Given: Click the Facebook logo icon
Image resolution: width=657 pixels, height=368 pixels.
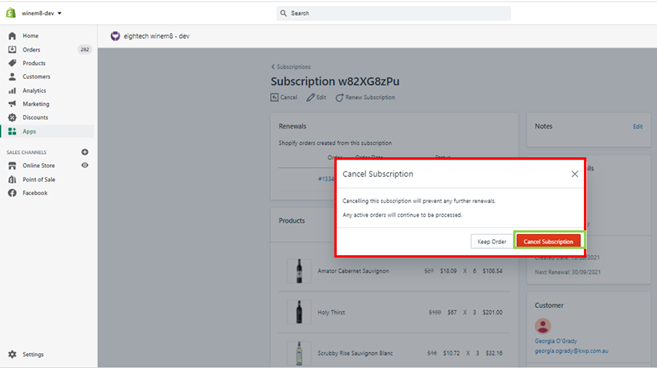Looking at the screenshot, I should [x=12, y=193].
